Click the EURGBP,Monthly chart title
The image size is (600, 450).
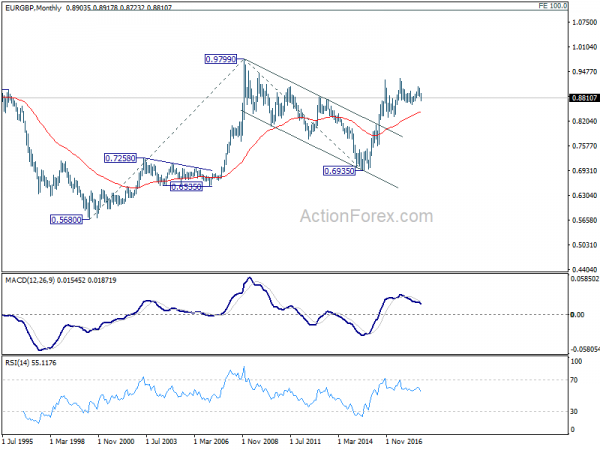tap(33, 8)
